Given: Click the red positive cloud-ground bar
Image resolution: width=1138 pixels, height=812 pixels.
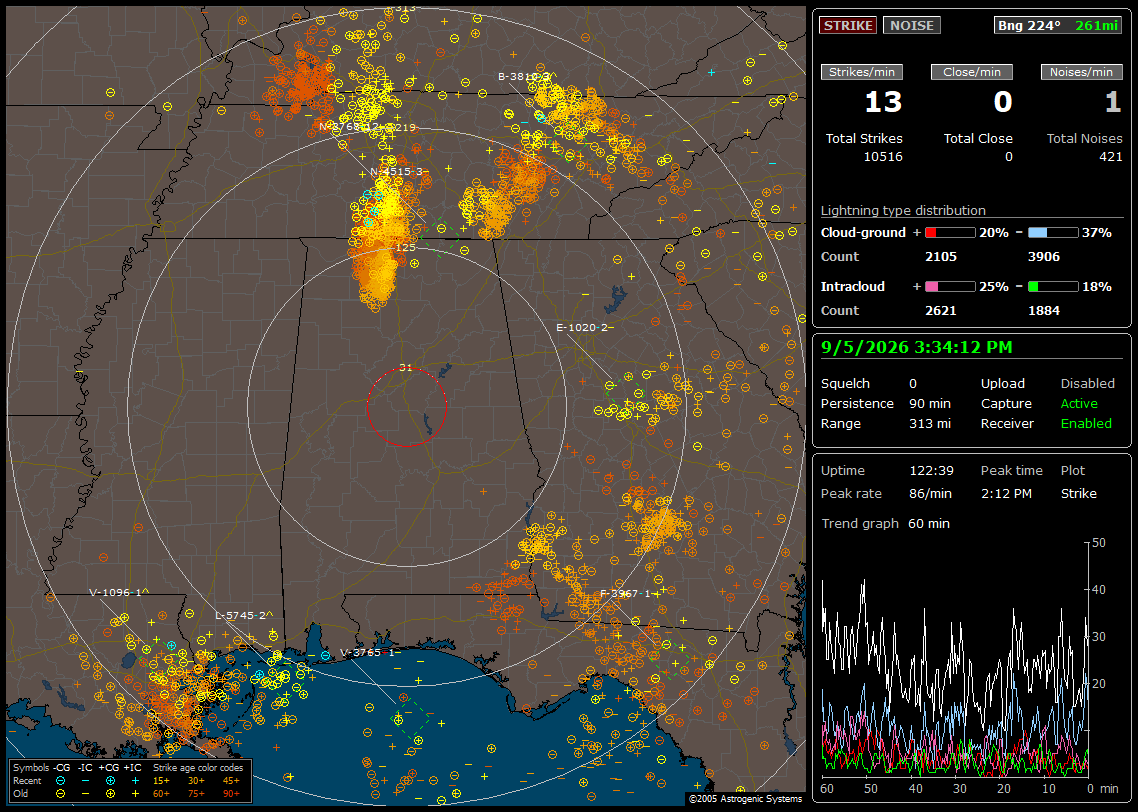Looking at the screenshot, I should [x=950, y=233].
